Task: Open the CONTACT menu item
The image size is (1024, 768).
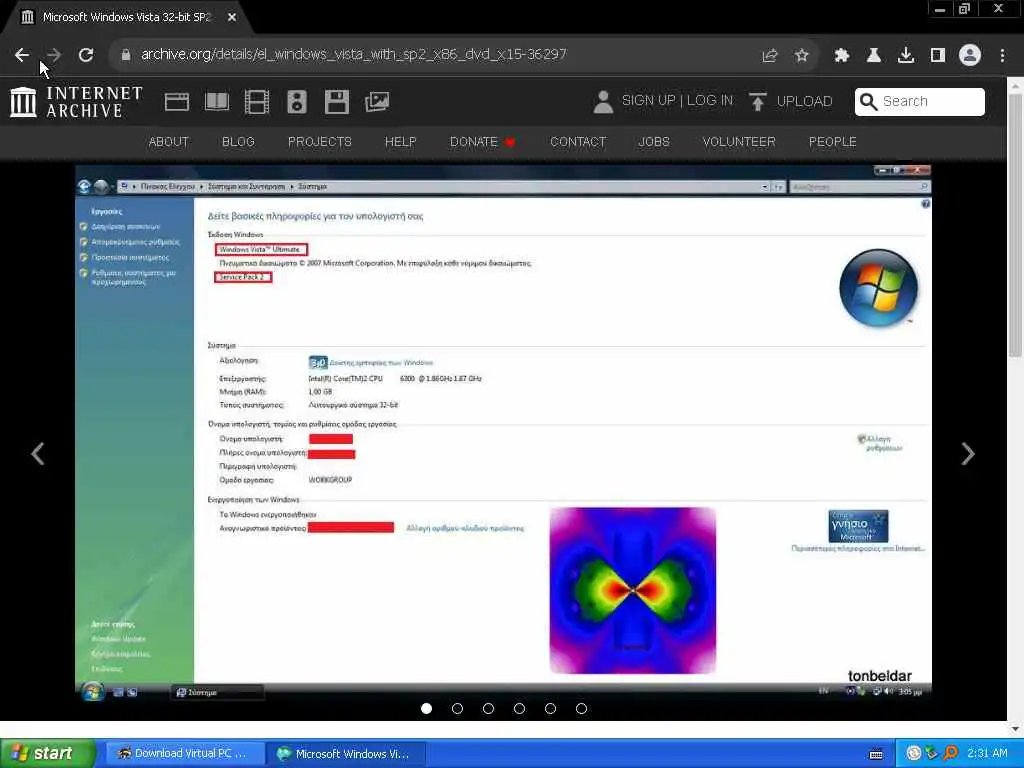Action: coord(578,142)
